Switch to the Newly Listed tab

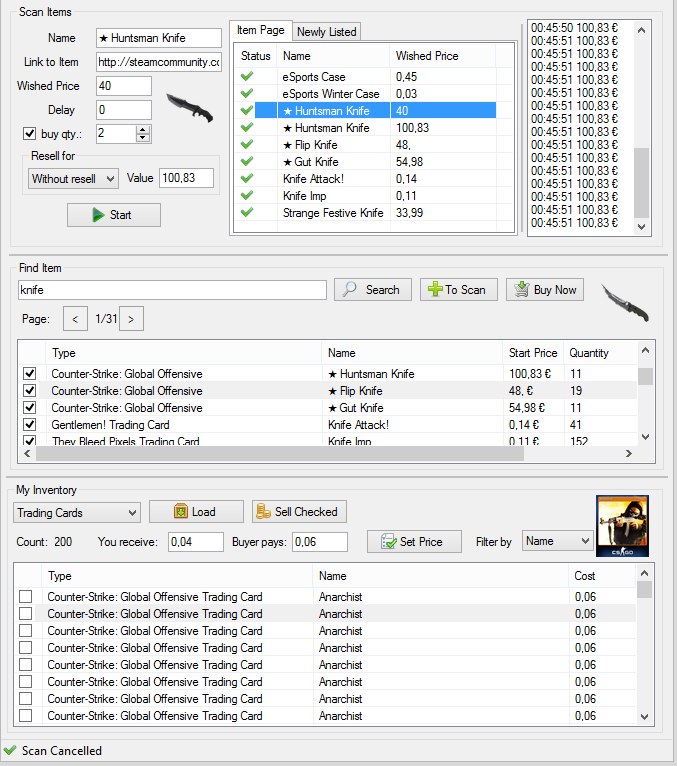(x=326, y=32)
